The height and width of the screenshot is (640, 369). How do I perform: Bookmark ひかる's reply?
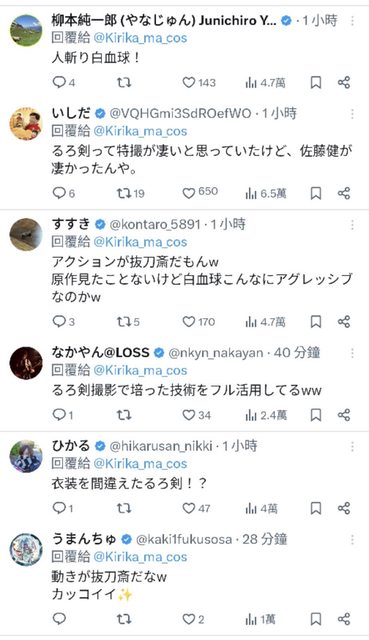tap(316, 508)
